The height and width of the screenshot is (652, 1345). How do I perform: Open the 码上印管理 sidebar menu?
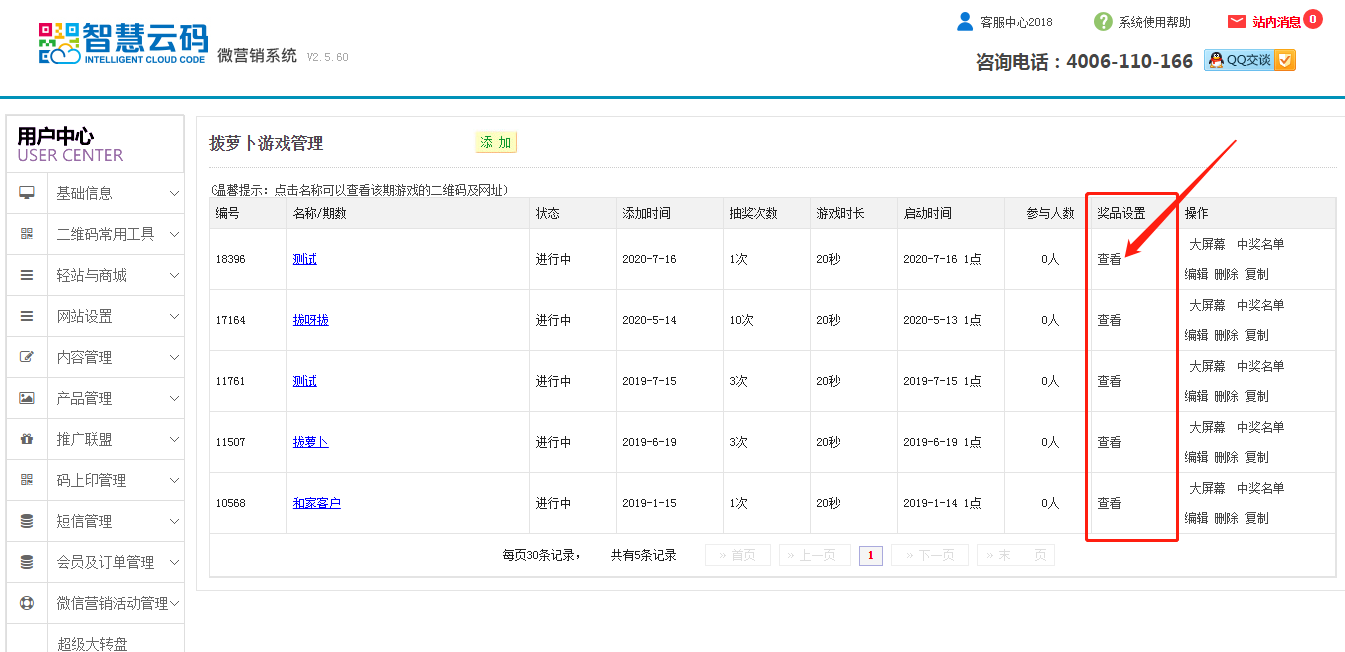pos(91,480)
